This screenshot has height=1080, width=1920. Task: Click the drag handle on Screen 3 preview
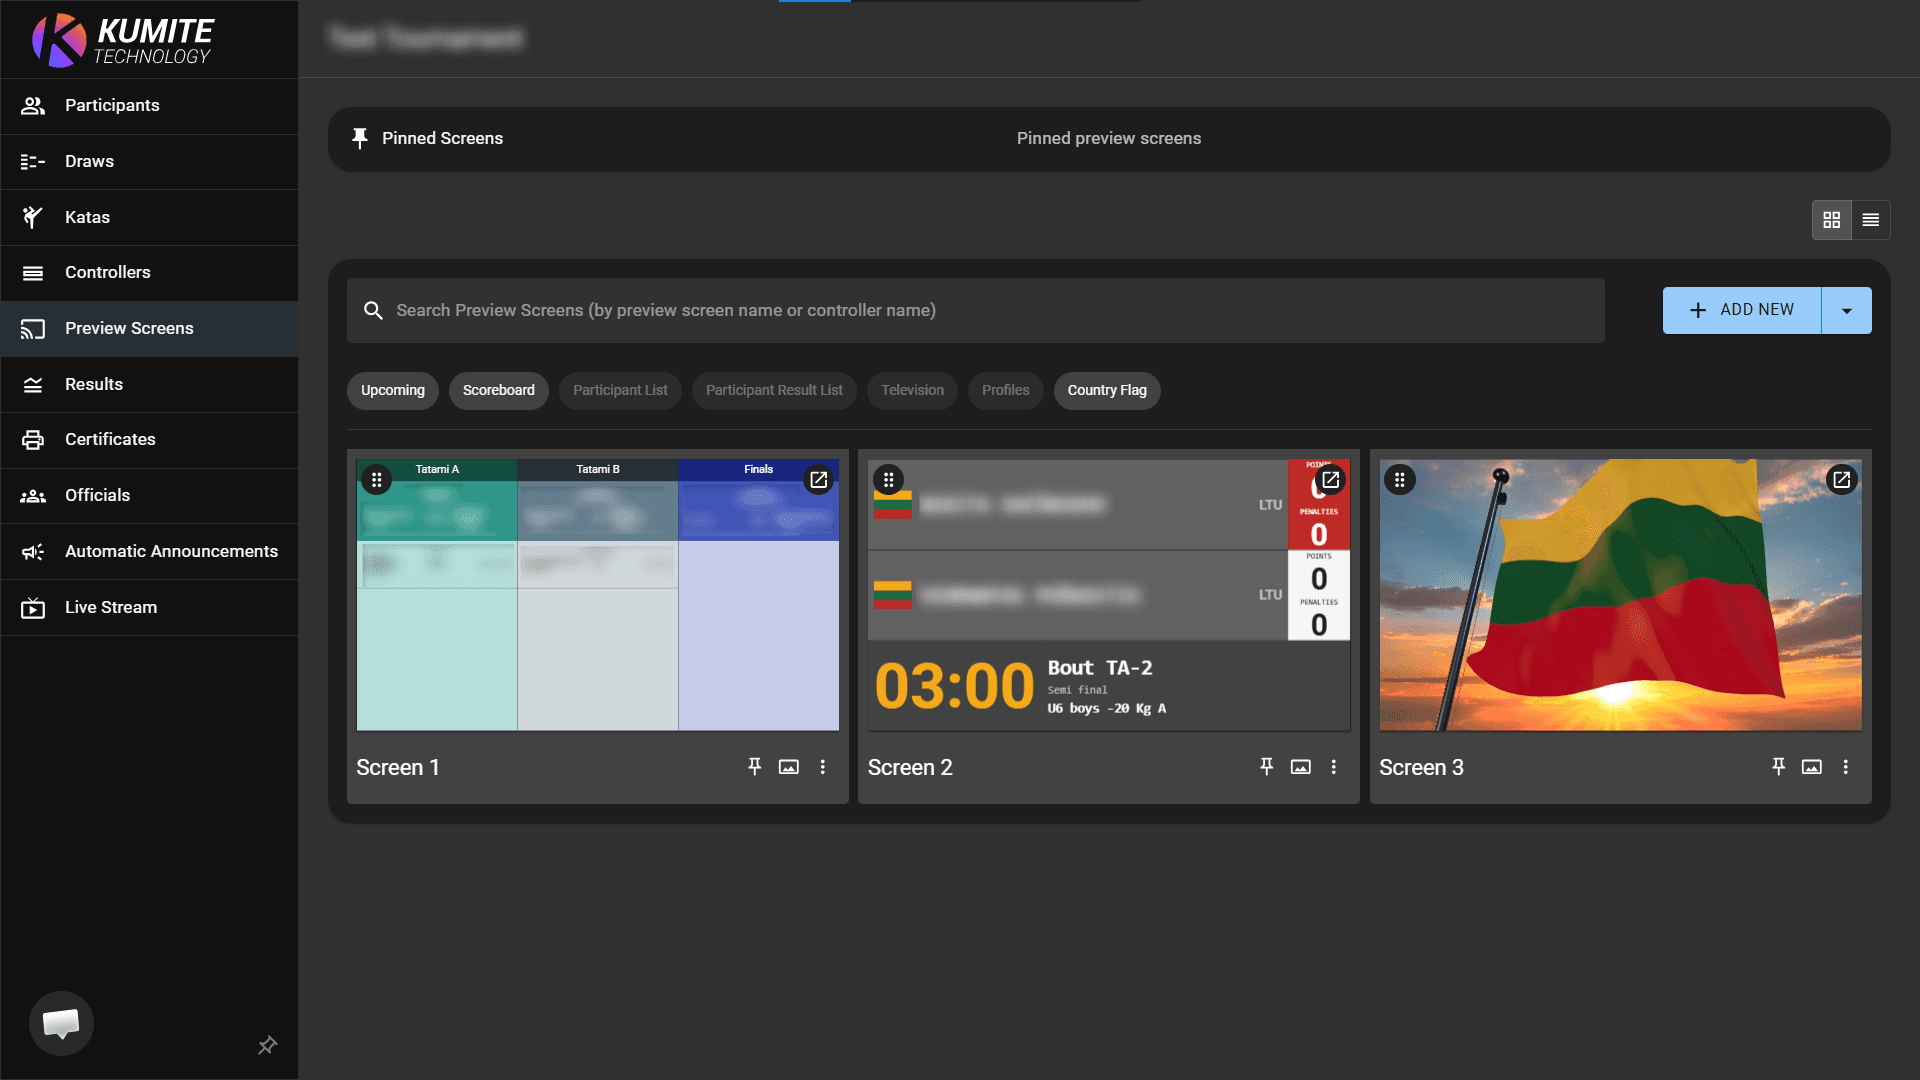pos(1400,480)
